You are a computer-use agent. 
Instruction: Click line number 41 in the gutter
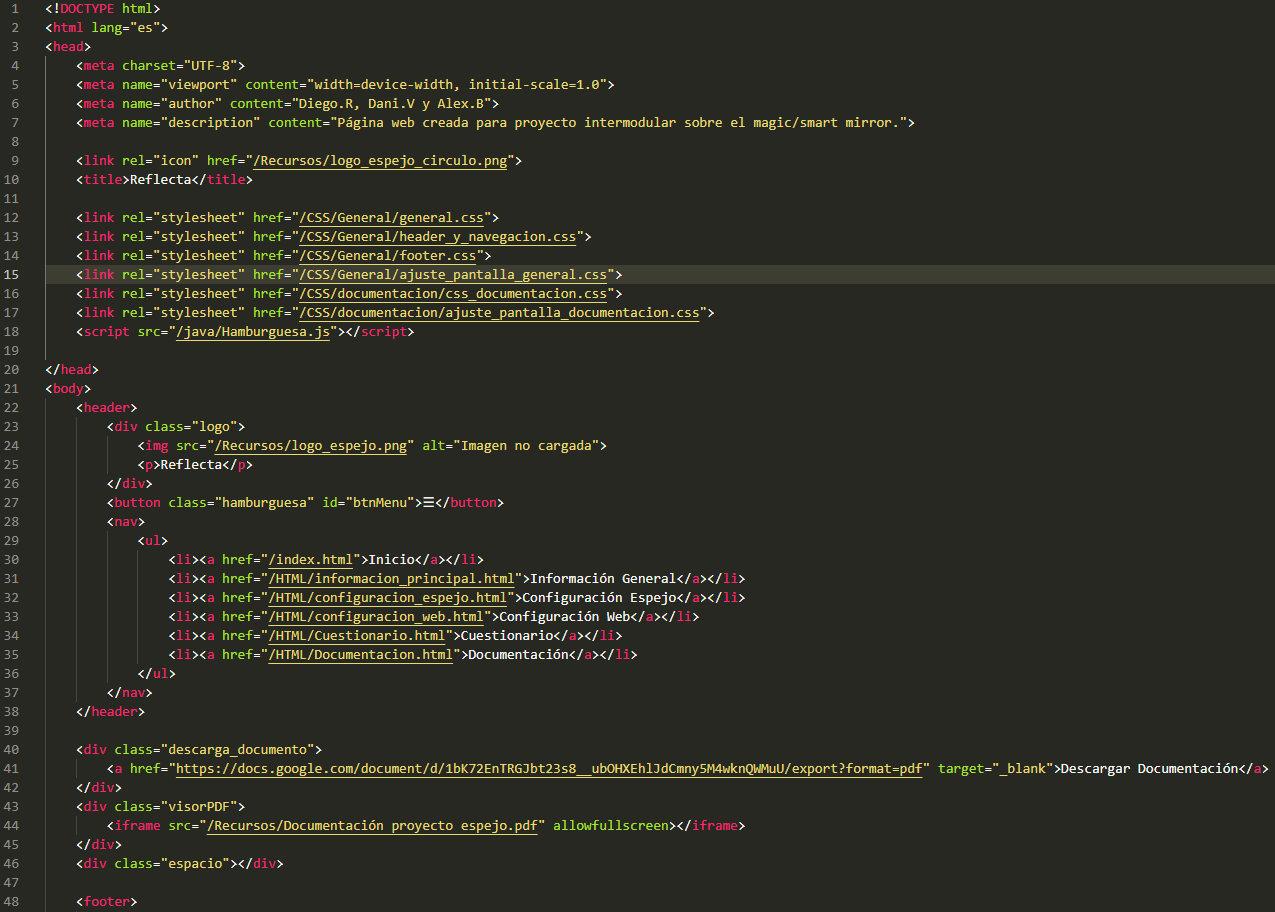click(12, 768)
